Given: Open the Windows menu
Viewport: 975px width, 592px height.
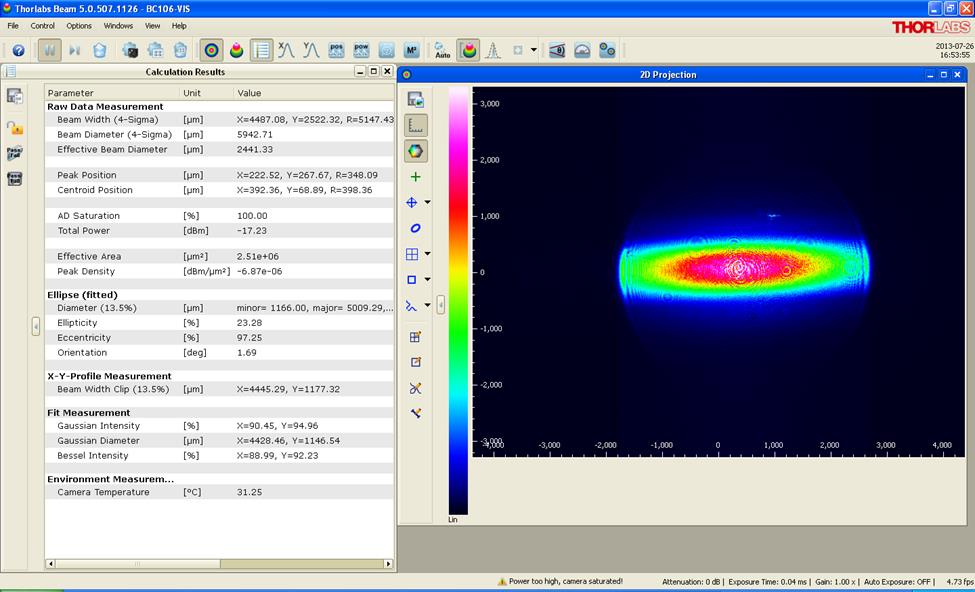Looking at the screenshot, I should point(118,25).
